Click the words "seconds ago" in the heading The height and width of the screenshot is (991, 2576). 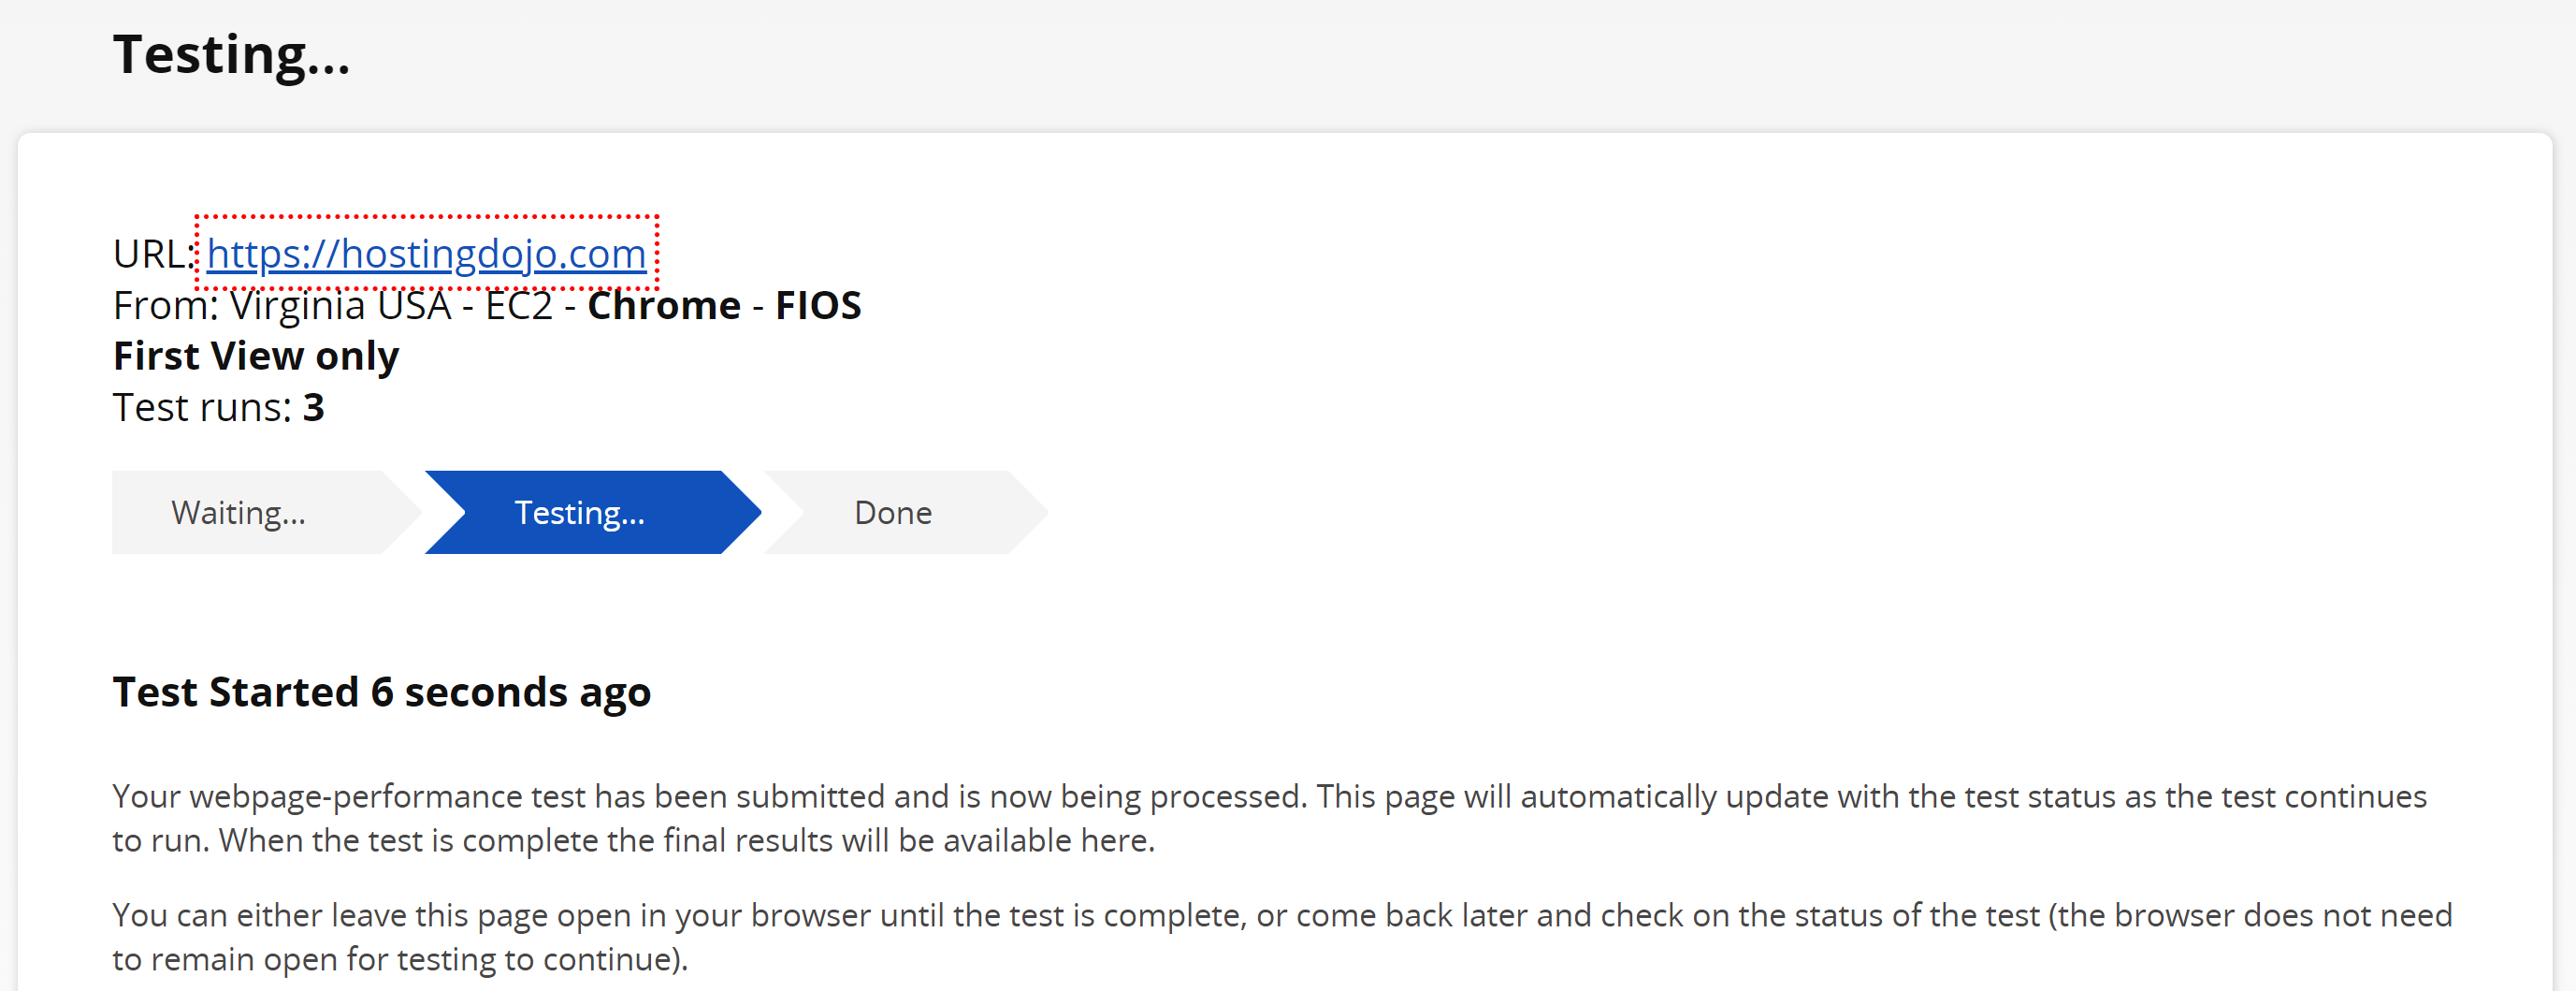(527, 692)
